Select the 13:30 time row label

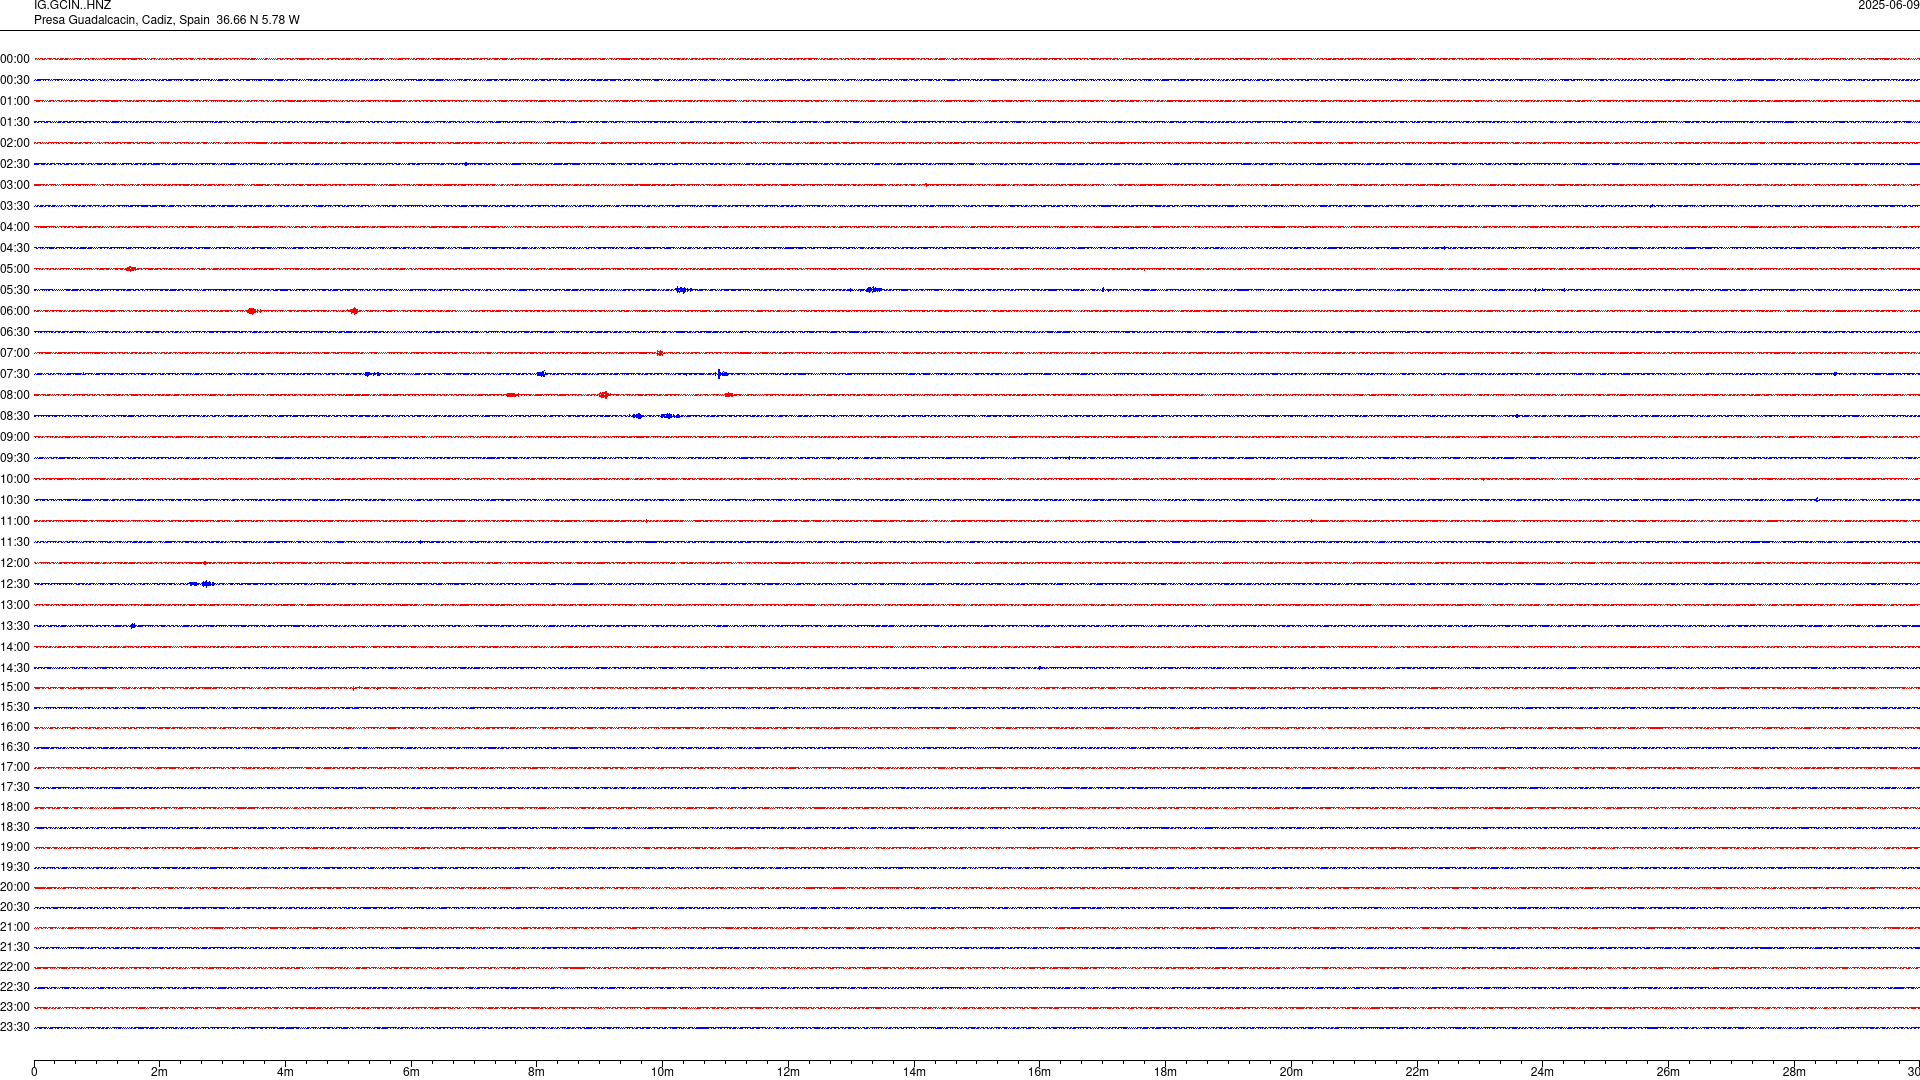tap(15, 626)
